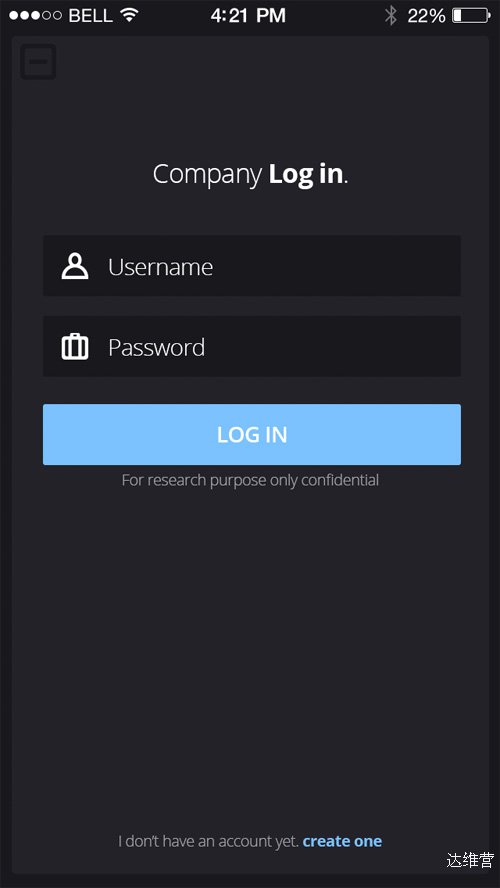The image size is (500, 888).
Task: Tap the blue LOG IN button
Action: tap(252, 434)
